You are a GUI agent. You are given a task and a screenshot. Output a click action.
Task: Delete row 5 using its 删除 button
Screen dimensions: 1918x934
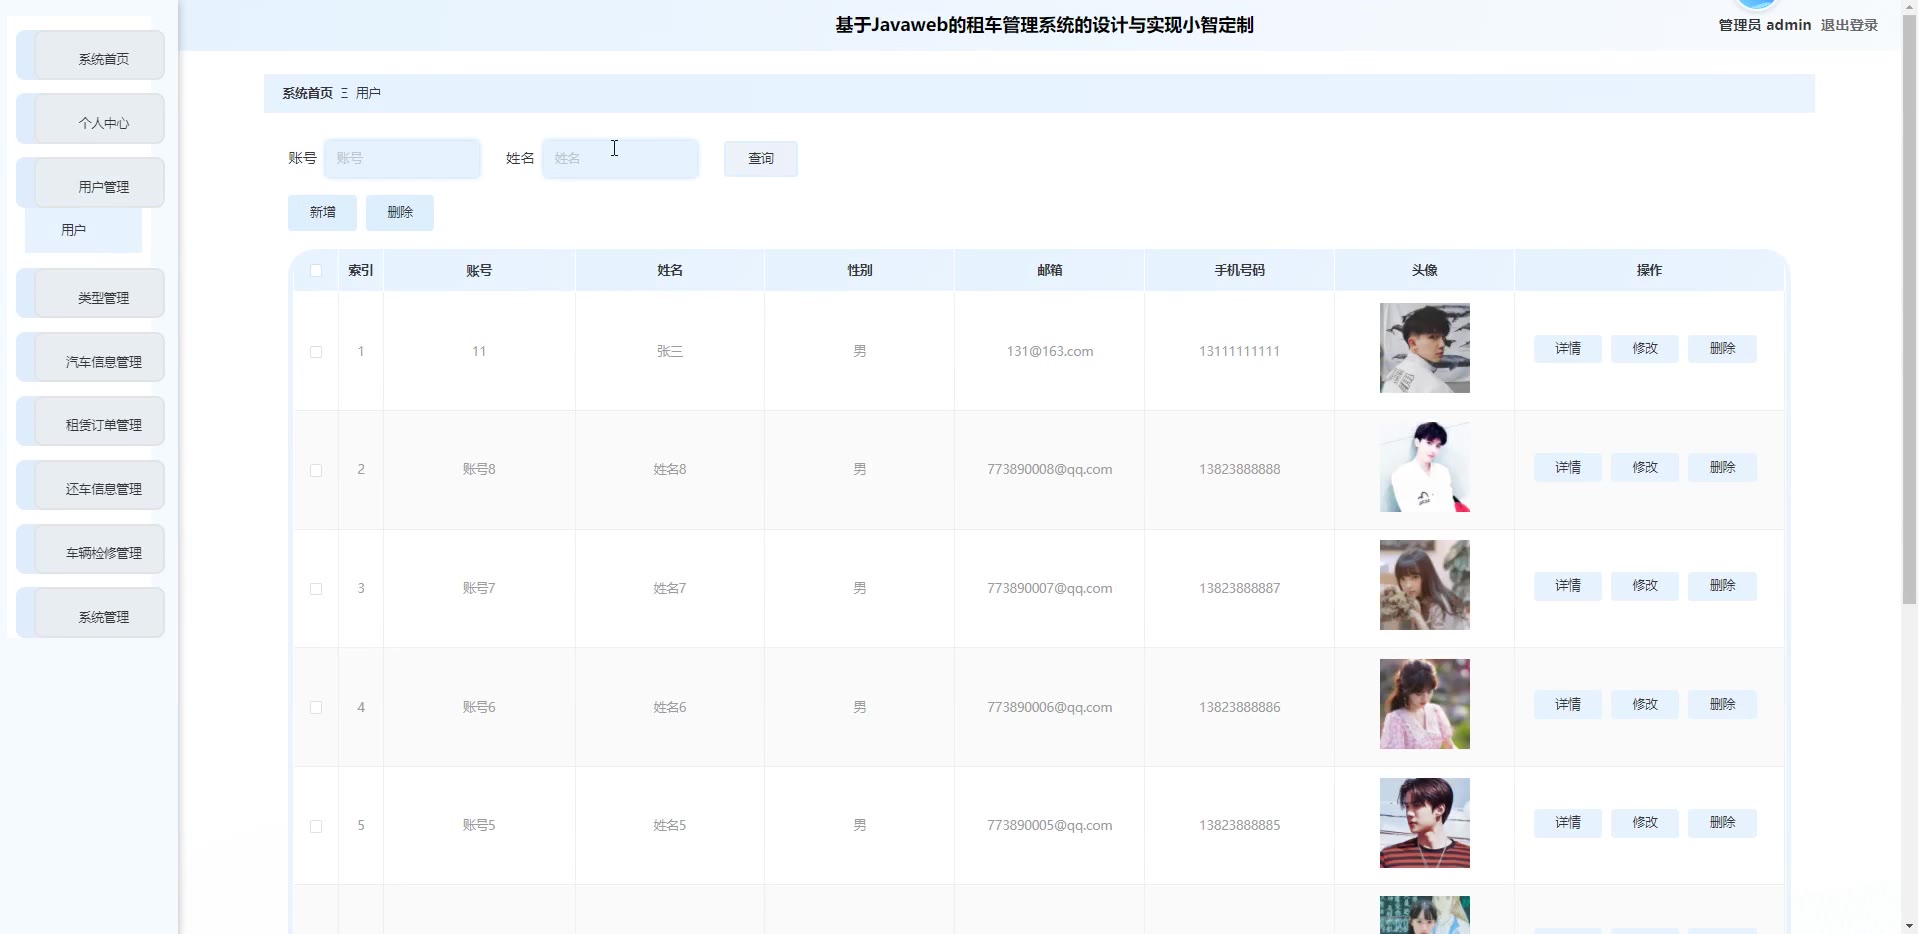[1721, 823]
